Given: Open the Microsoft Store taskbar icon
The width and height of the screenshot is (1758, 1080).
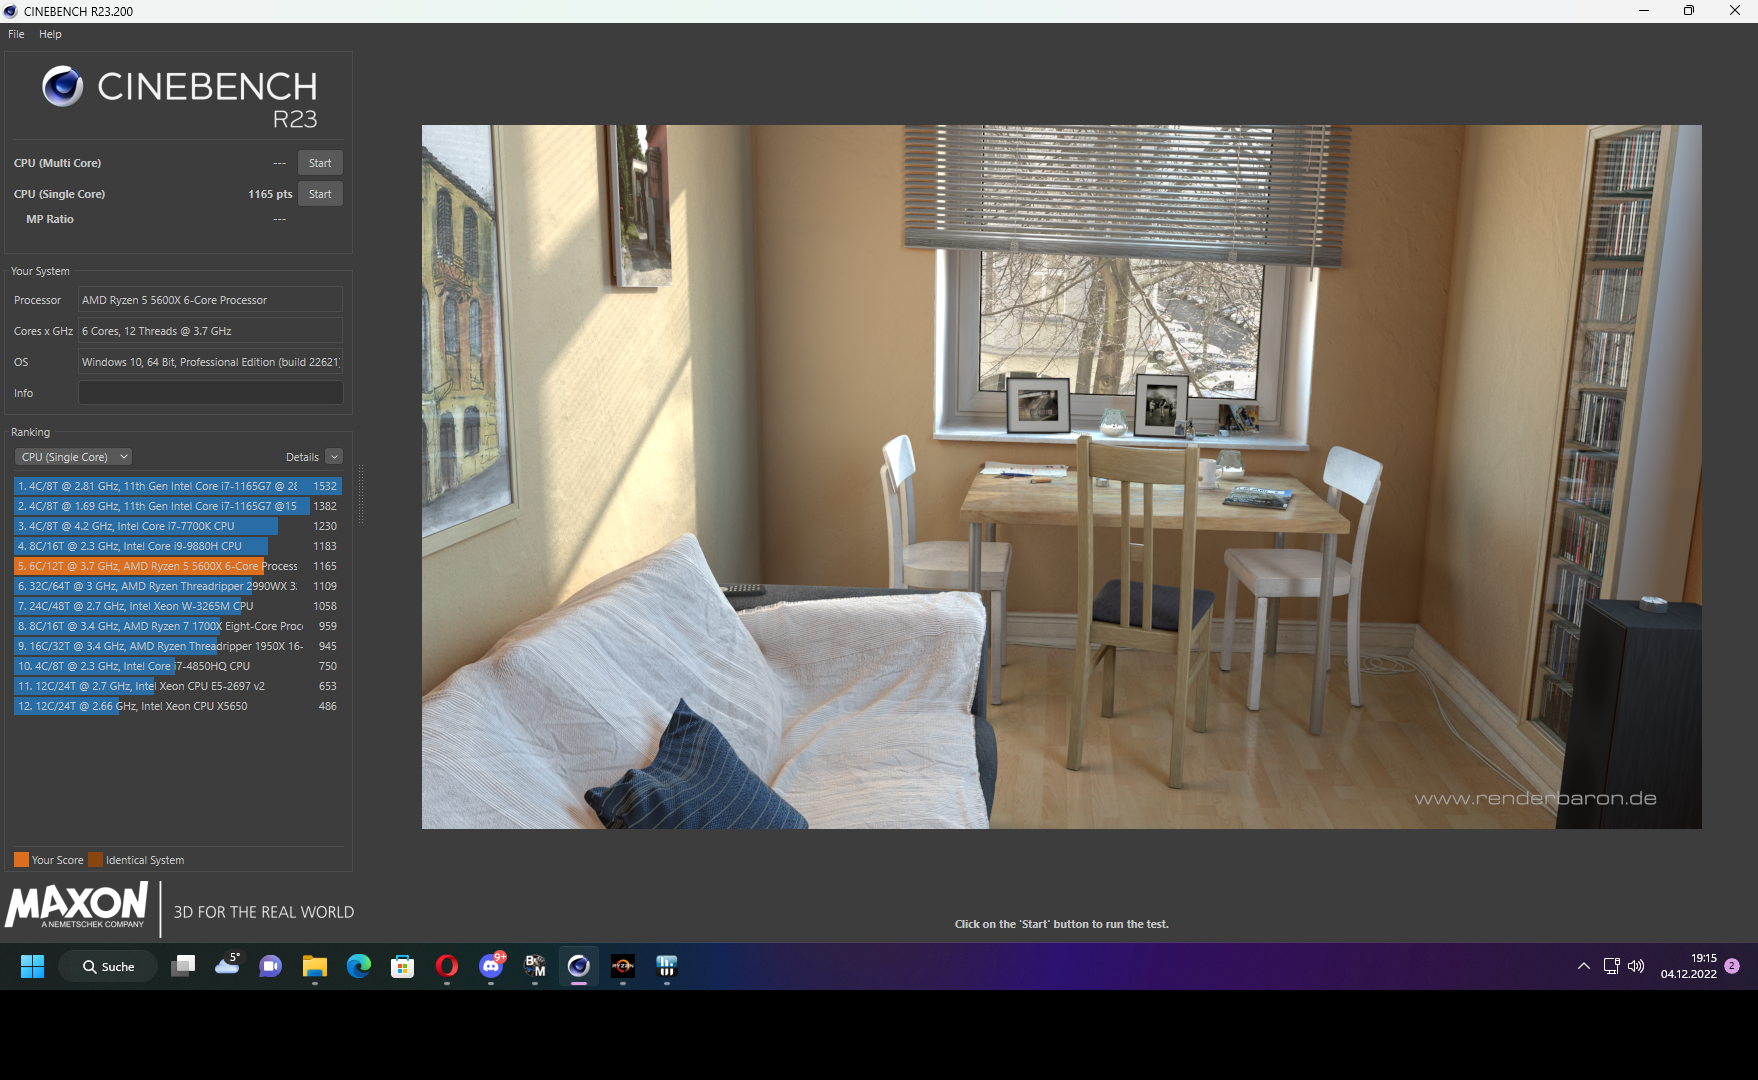Looking at the screenshot, I should click(403, 966).
